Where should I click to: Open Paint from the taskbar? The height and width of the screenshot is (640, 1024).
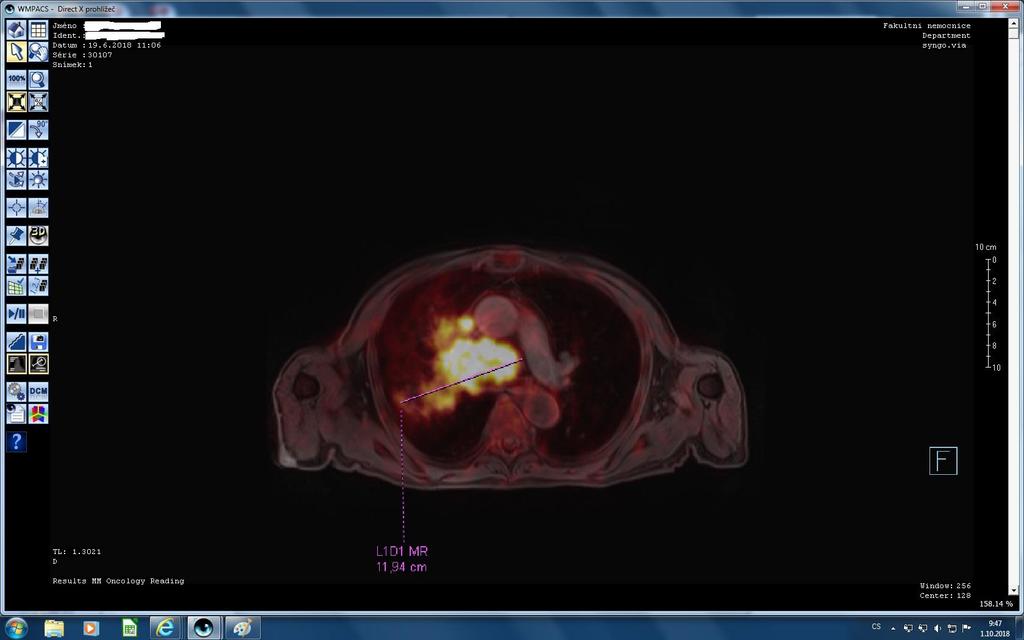242,628
